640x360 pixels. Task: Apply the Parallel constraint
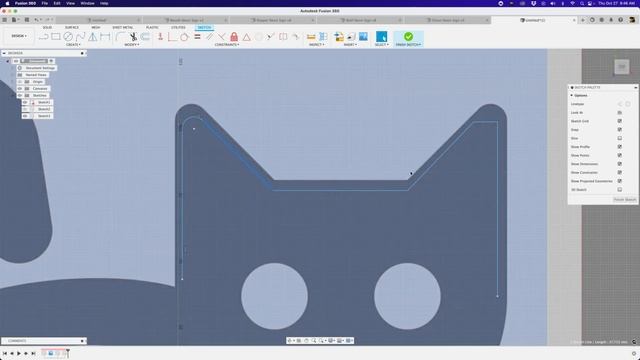[x=209, y=37]
